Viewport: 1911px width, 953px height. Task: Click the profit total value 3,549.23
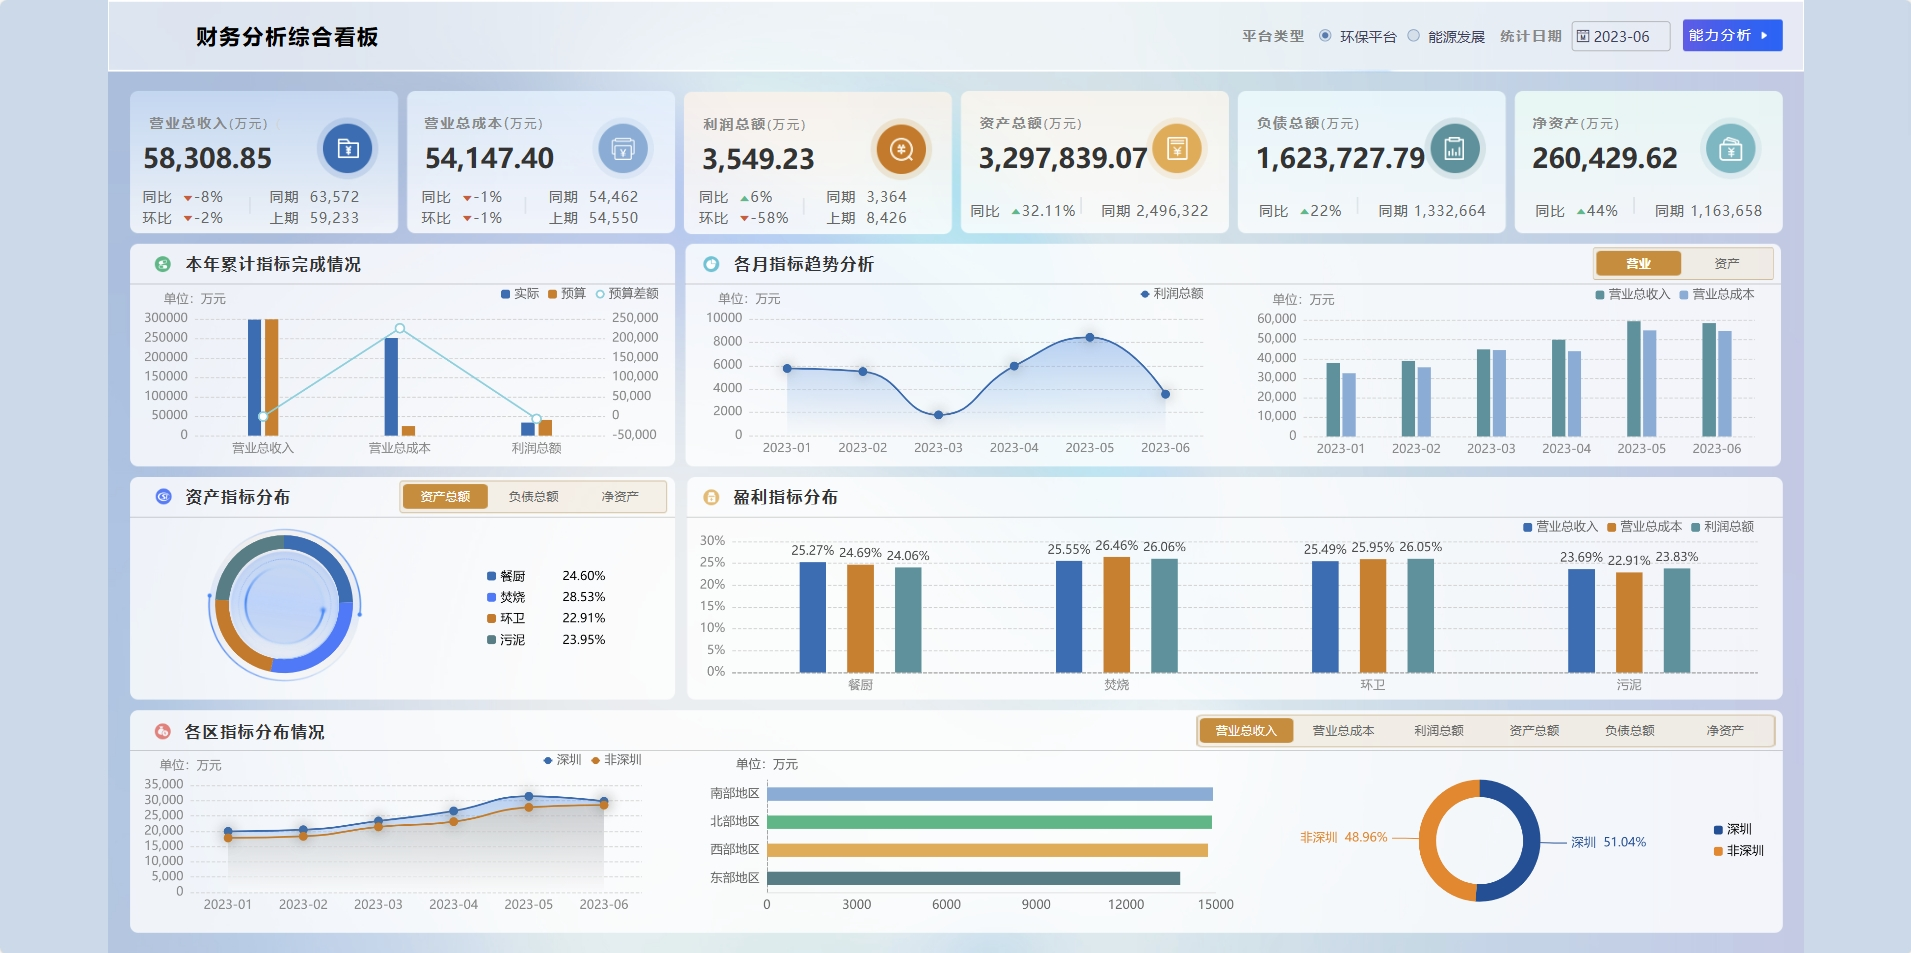(758, 159)
